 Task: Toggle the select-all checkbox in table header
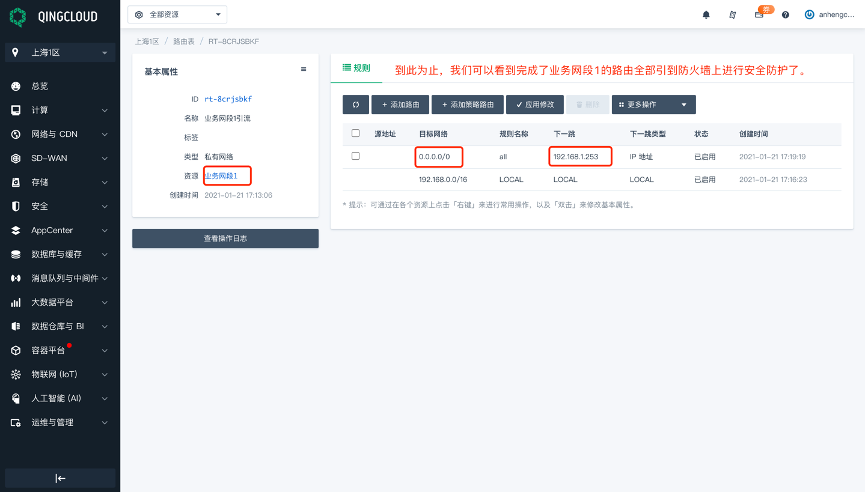[355, 133]
